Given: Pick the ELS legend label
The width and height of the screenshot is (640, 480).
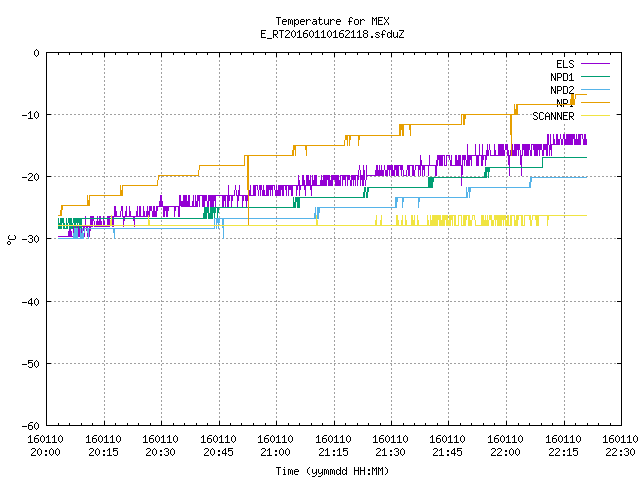Looking at the screenshot, I should click(x=565, y=64).
